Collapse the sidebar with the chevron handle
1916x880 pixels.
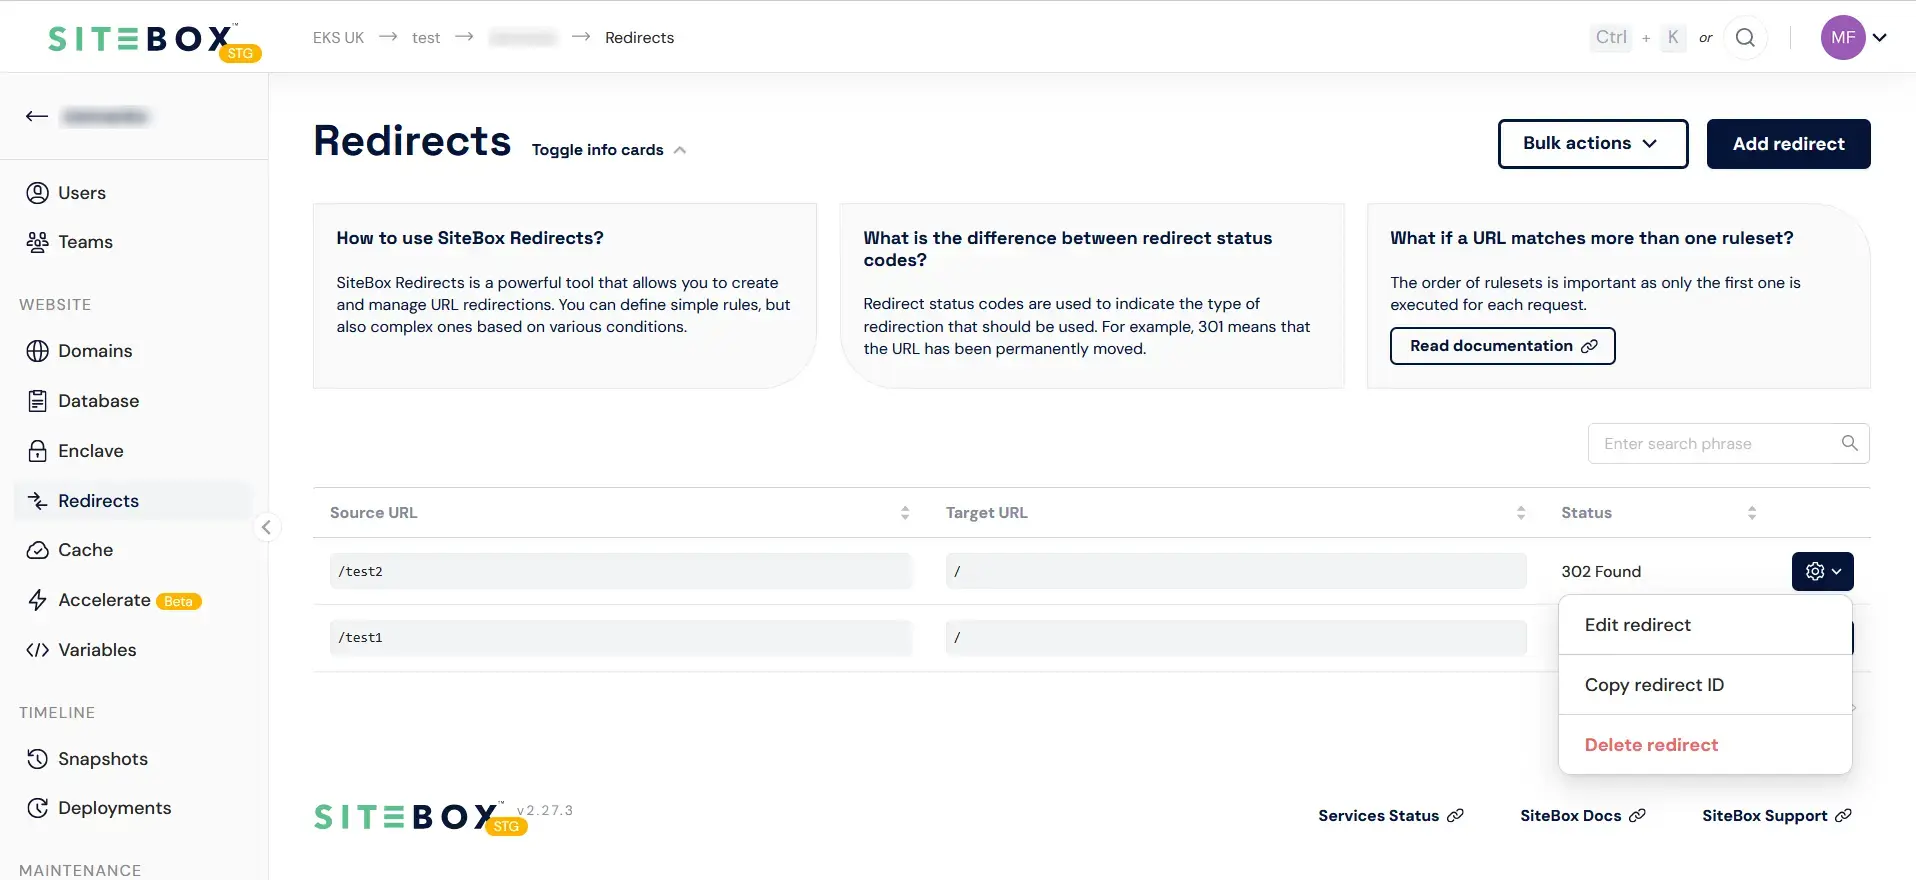[266, 527]
